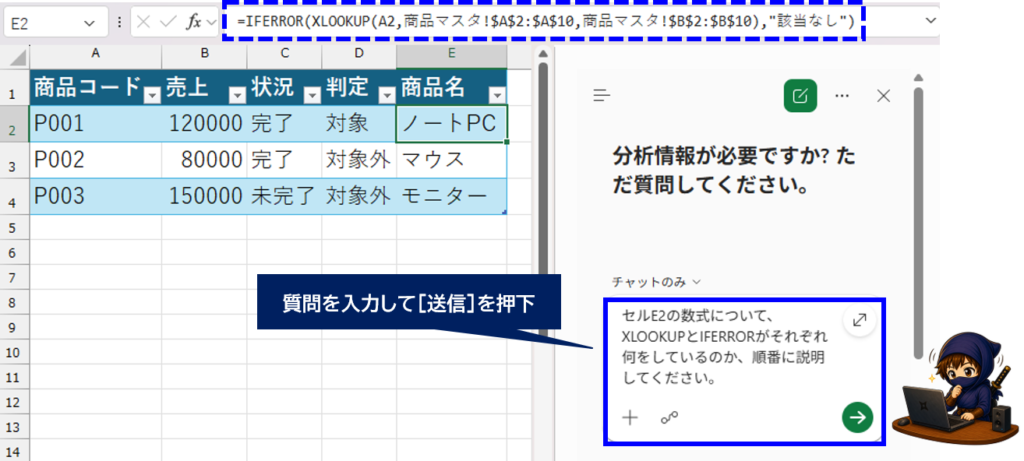
Task: Click the green send arrow button
Action: [857, 417]
